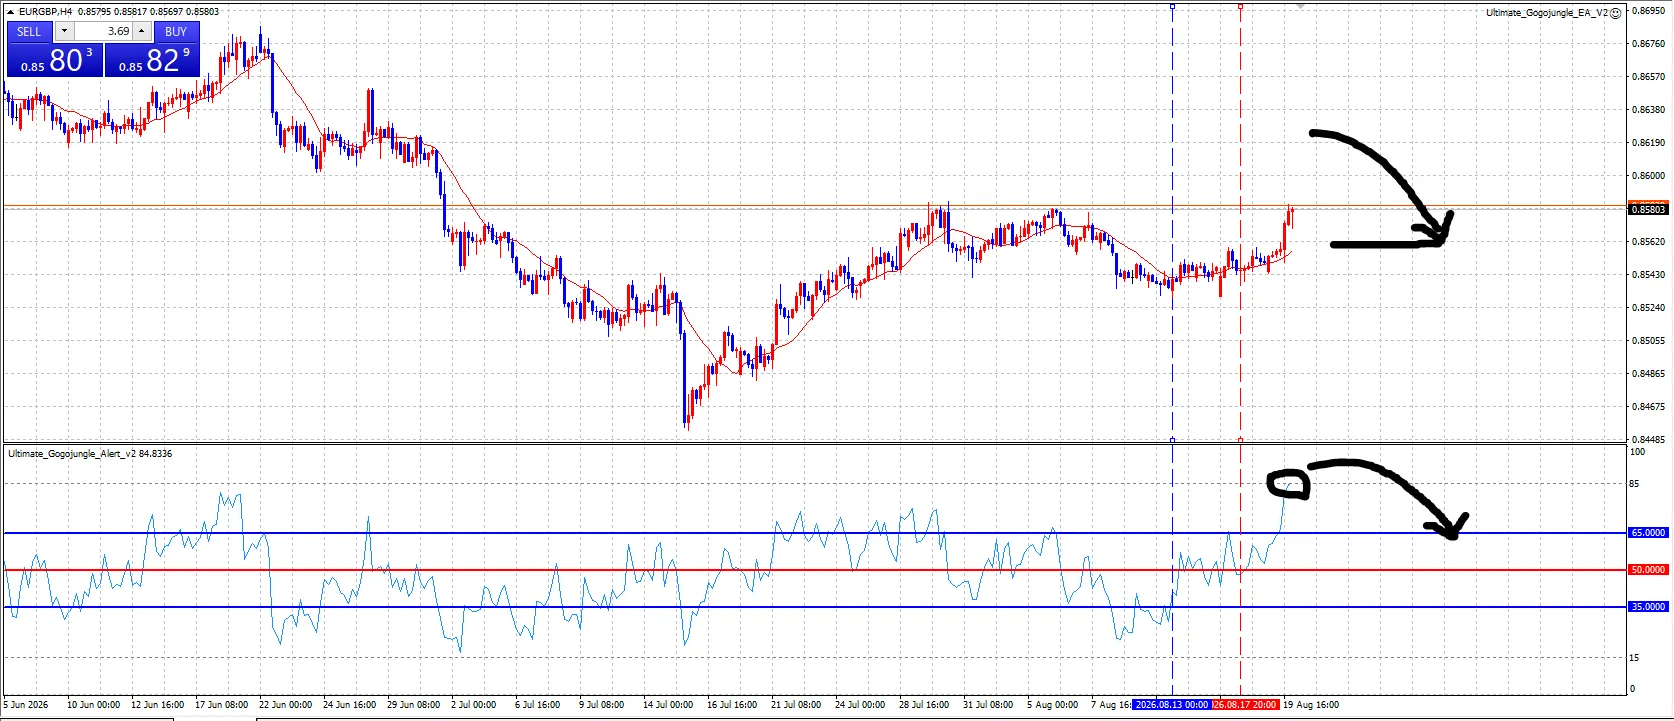
Task: Click the 6 Jul 16:00 time label
Action: (x=537, y=705)
